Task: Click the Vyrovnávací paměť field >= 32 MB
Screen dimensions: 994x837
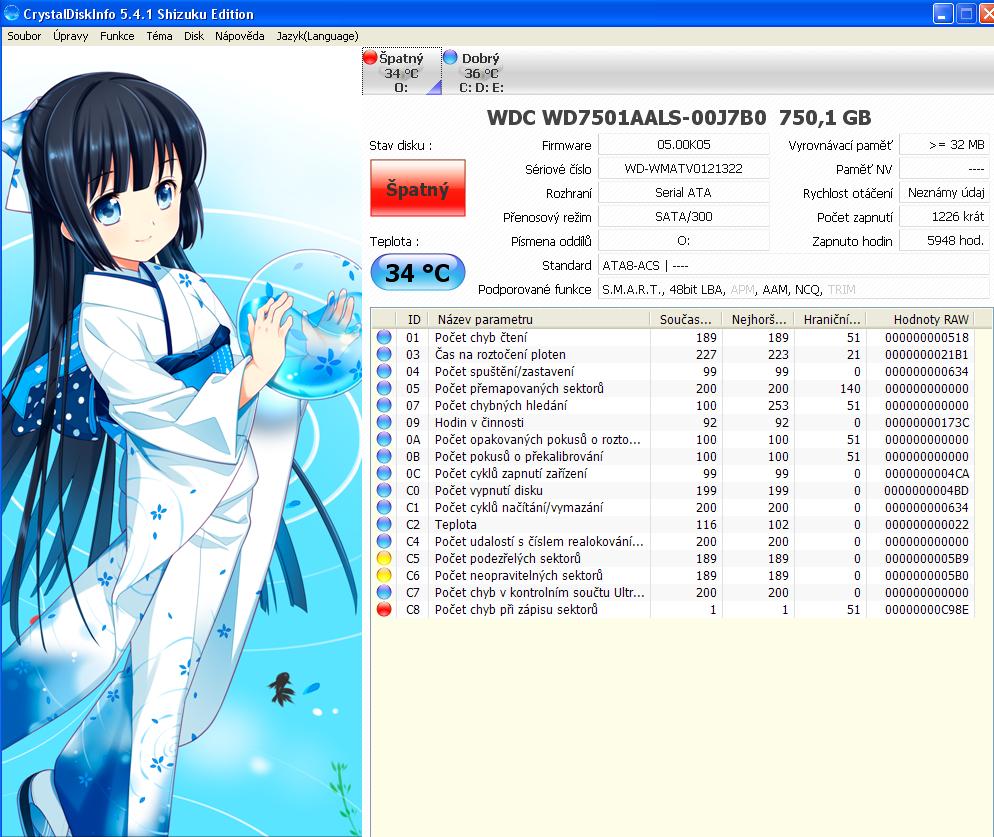Action: point(945,145)
